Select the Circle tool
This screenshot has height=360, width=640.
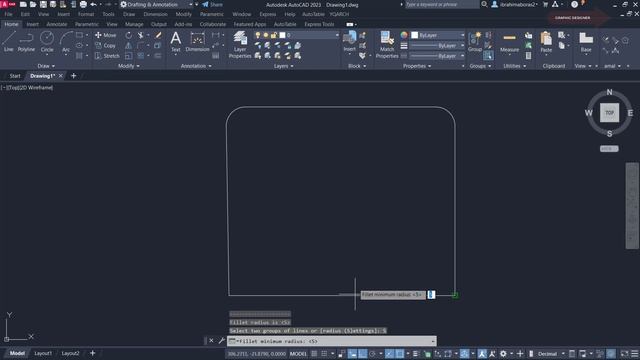click(47, 42)
